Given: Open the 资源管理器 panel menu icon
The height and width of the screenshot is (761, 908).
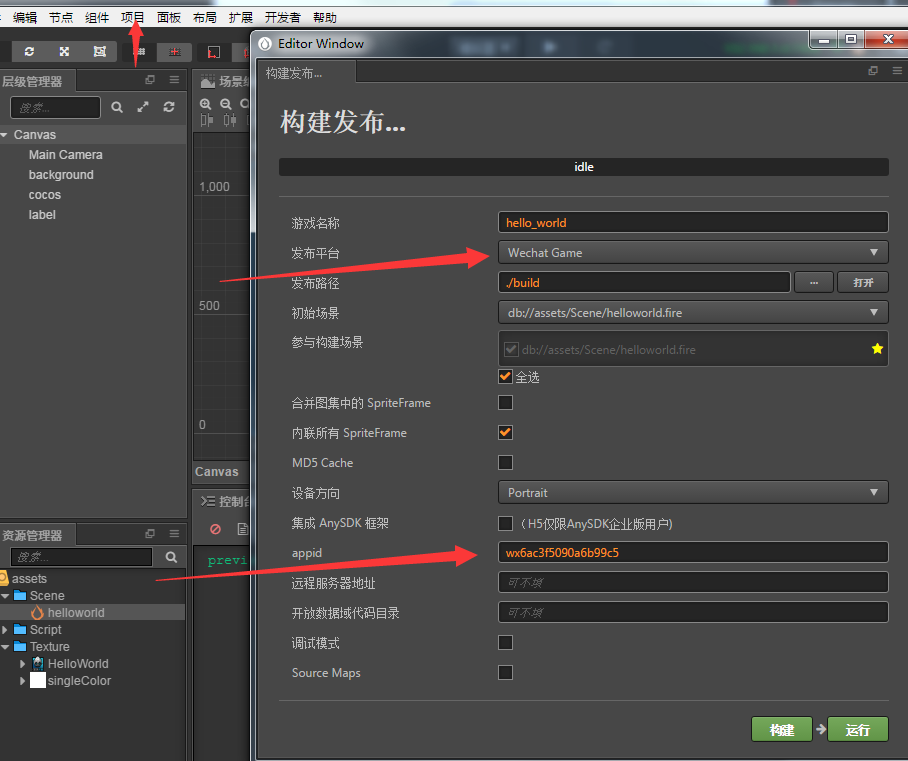Looking at the screenshot, I should point(174,533).
